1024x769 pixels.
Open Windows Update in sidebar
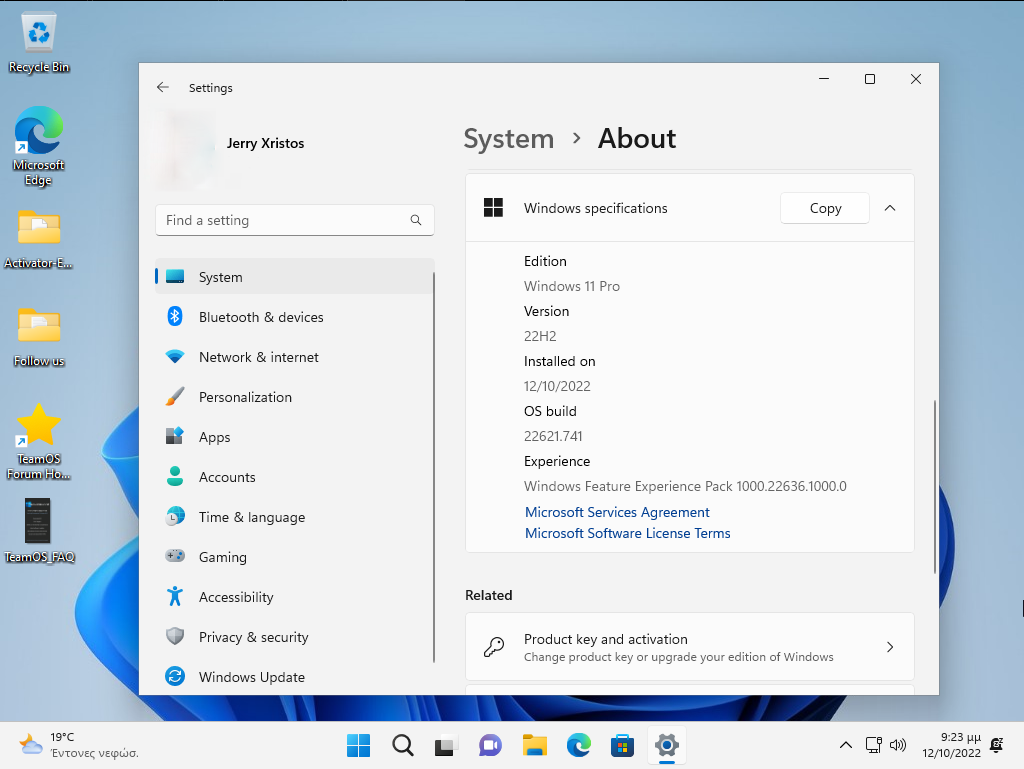click(251, 677)
